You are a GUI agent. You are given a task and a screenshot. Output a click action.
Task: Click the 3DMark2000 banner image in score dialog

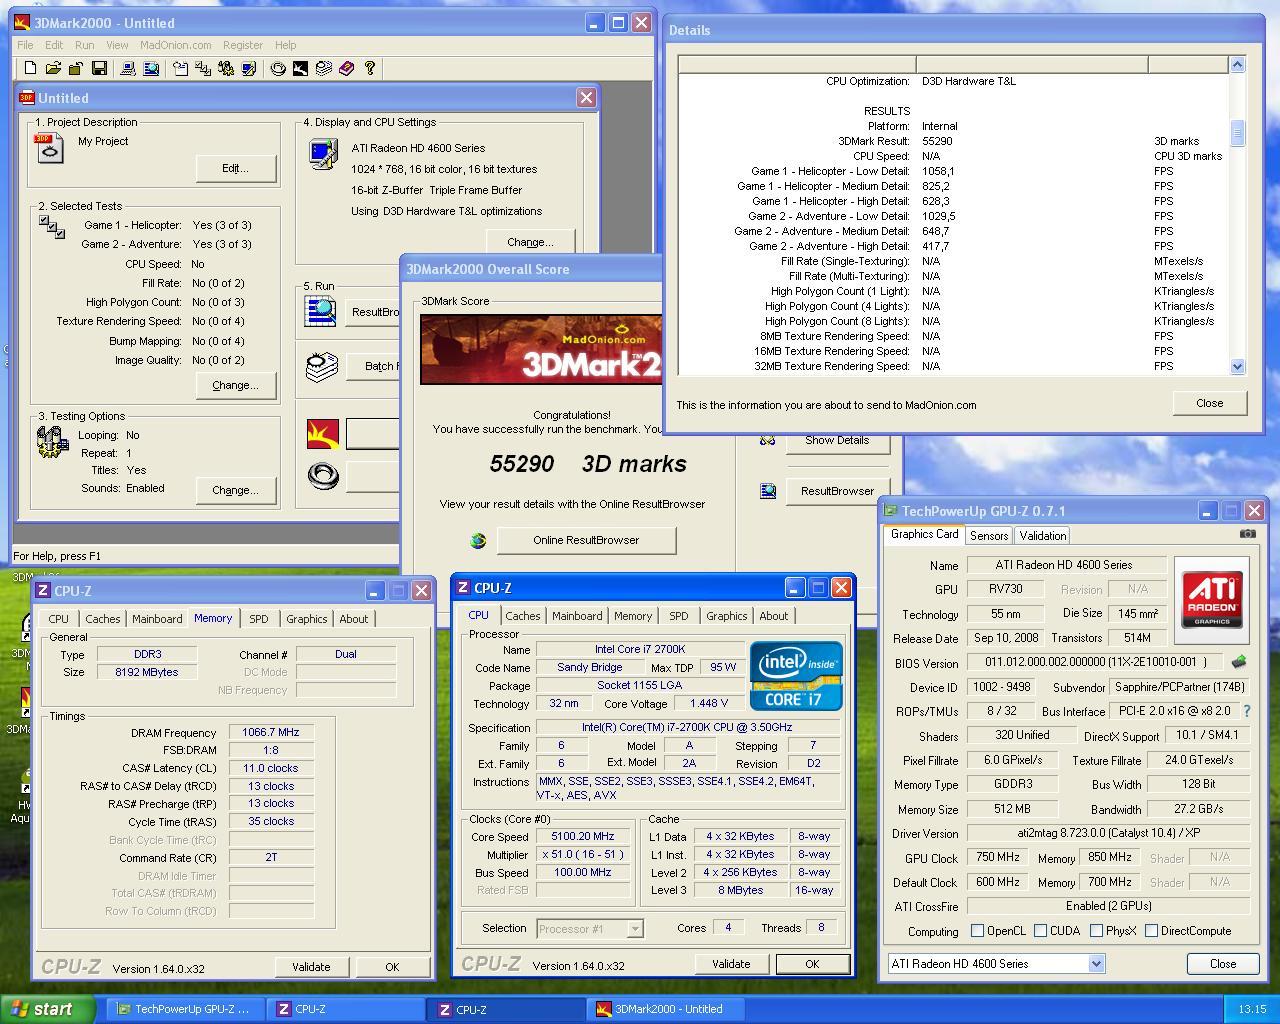click(541, 349)
